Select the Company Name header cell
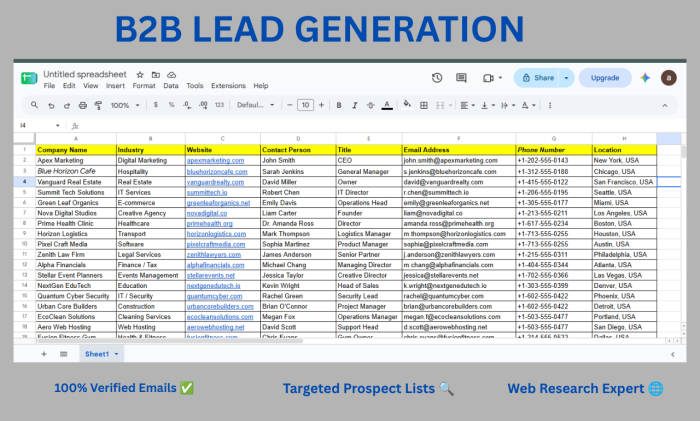The width and height of the screenshot is (700, 421). [x=76, y=150]
